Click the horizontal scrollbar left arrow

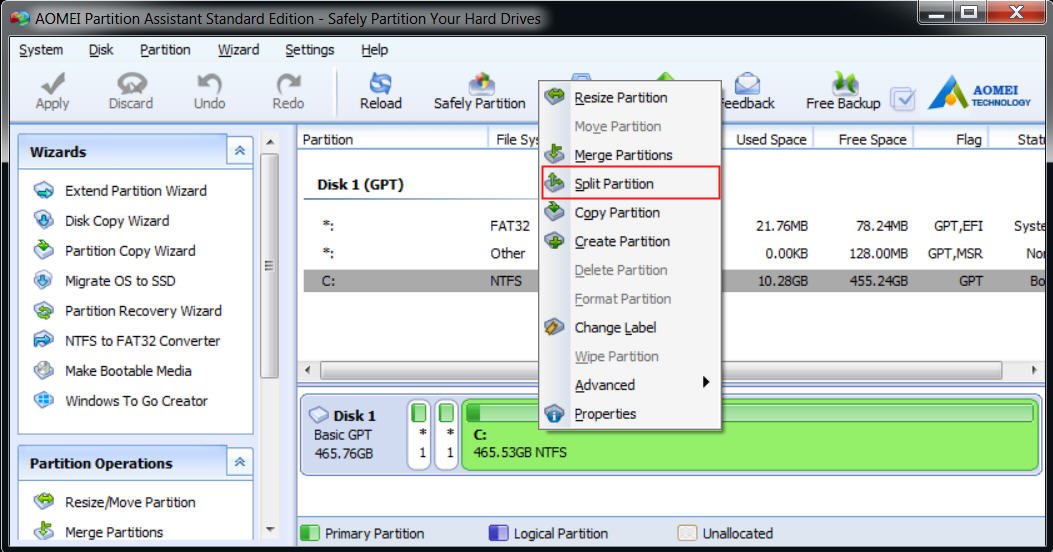(308, 370)
